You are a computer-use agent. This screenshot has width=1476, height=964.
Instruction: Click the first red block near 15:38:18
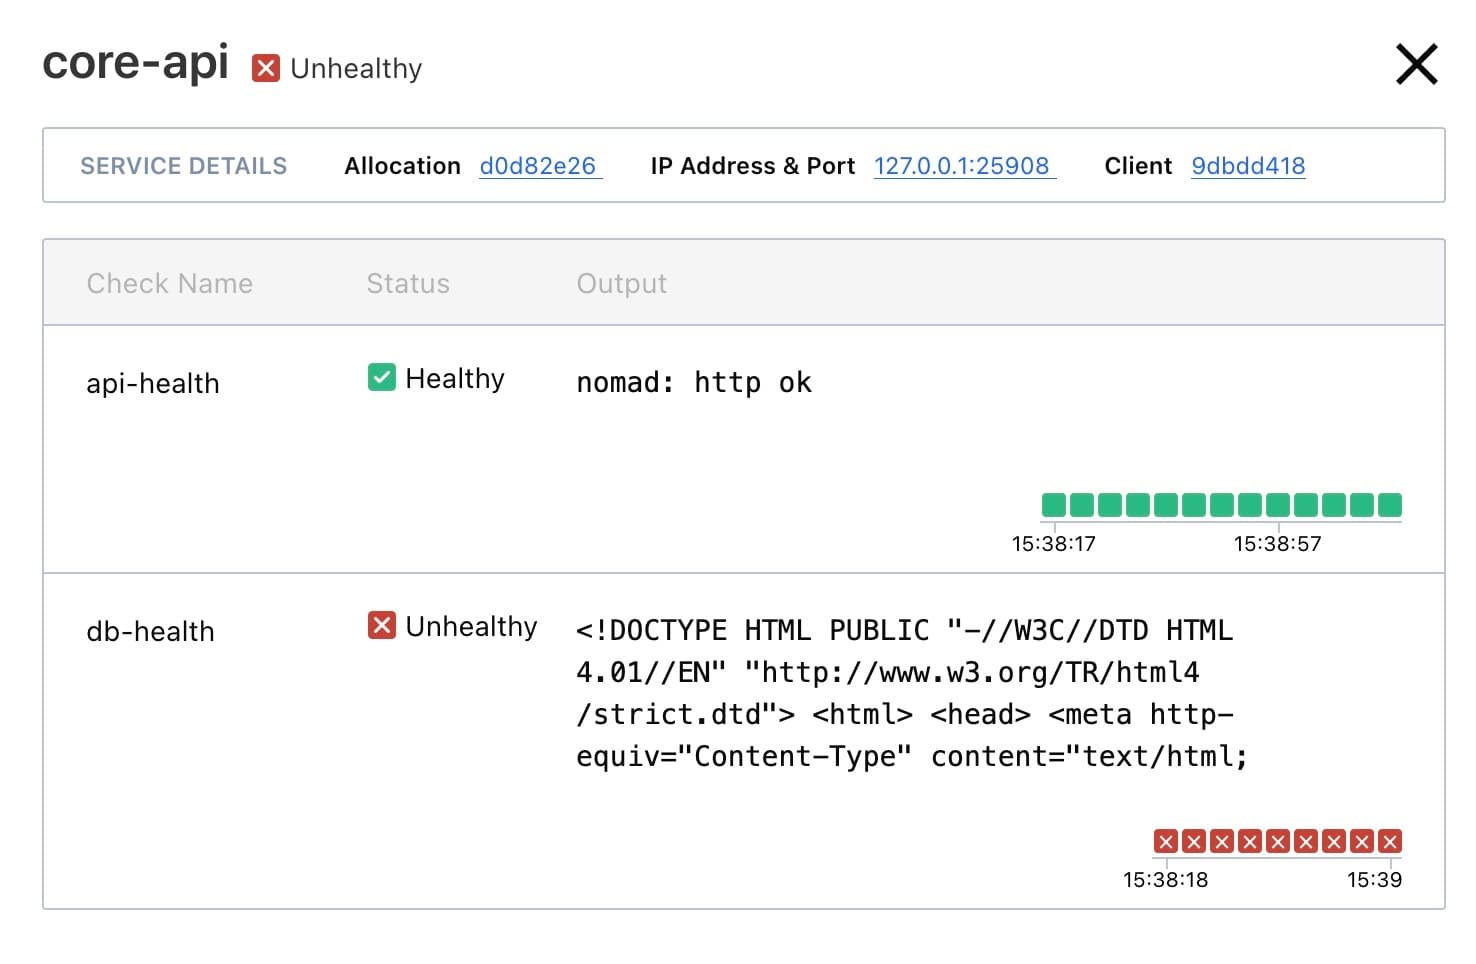click(1166, 841)
